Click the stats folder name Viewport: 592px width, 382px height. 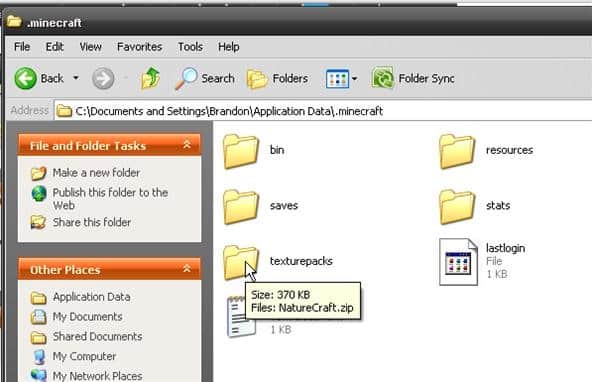498,205
